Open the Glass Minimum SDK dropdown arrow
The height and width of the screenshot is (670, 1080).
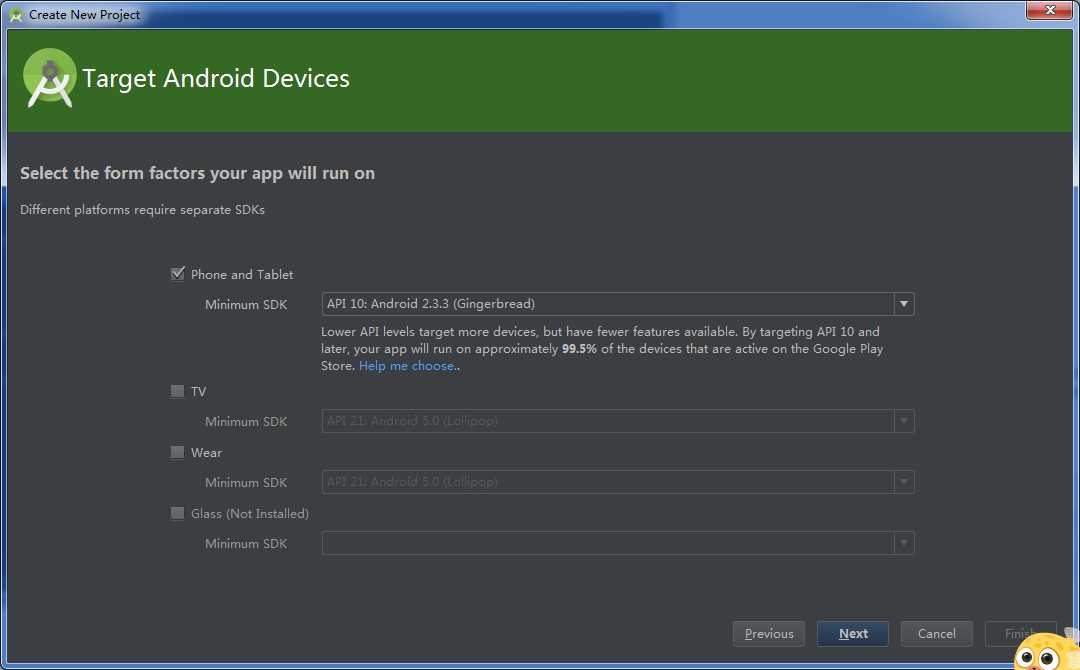(904, 543)
